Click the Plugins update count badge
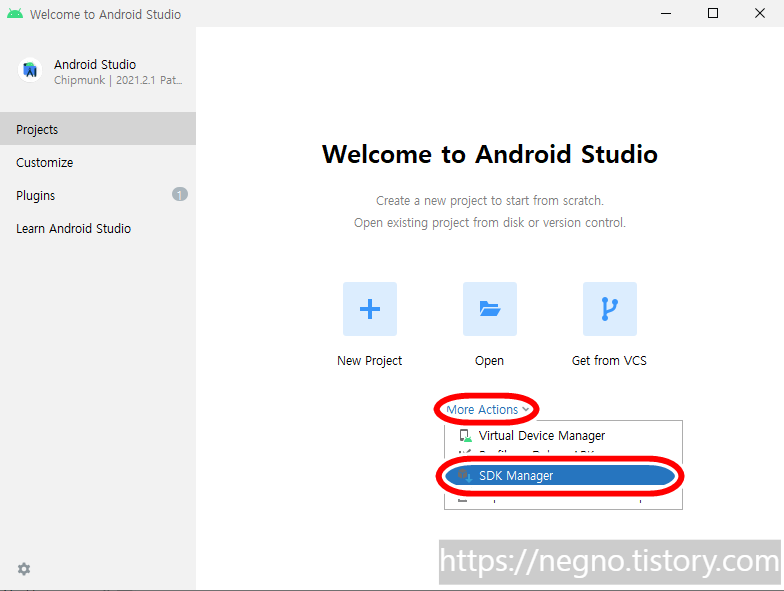 tap(180, 194)
